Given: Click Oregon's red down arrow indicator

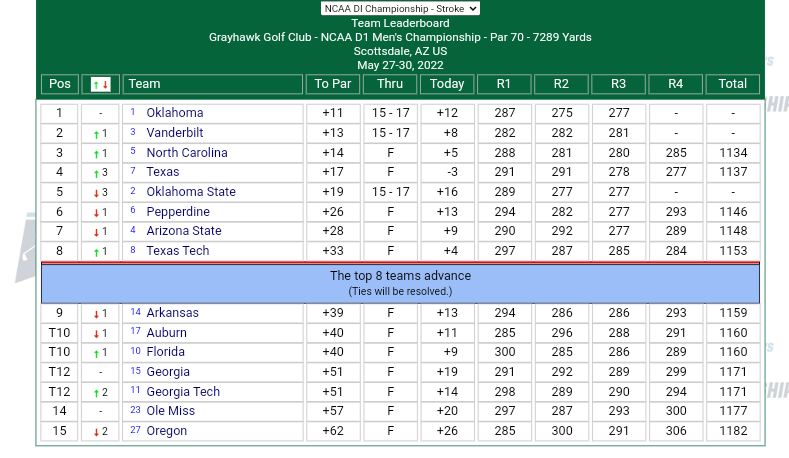Looking at the screenshot, I should tap(95, 432).
